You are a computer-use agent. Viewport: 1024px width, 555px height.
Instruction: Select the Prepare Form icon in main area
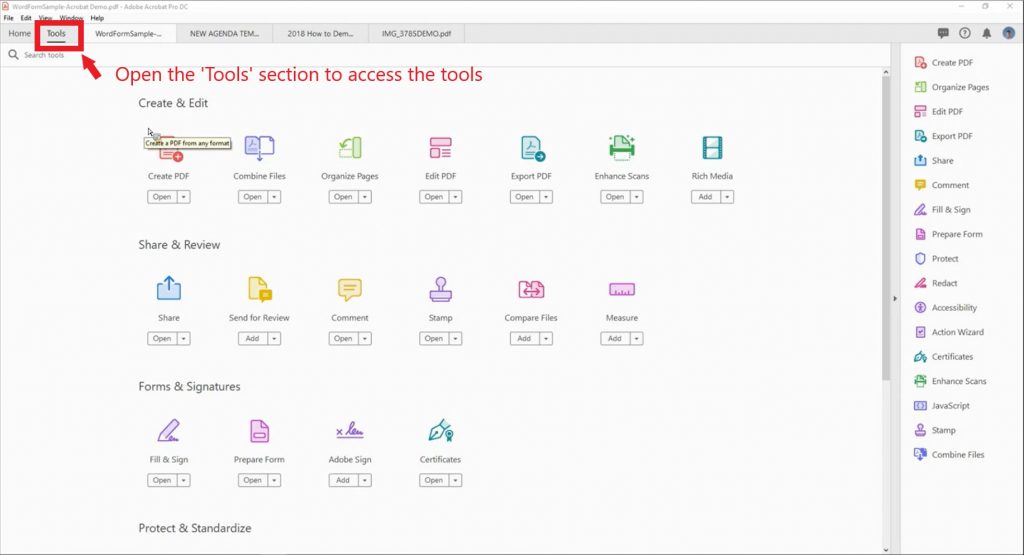(x=259, y=431)
